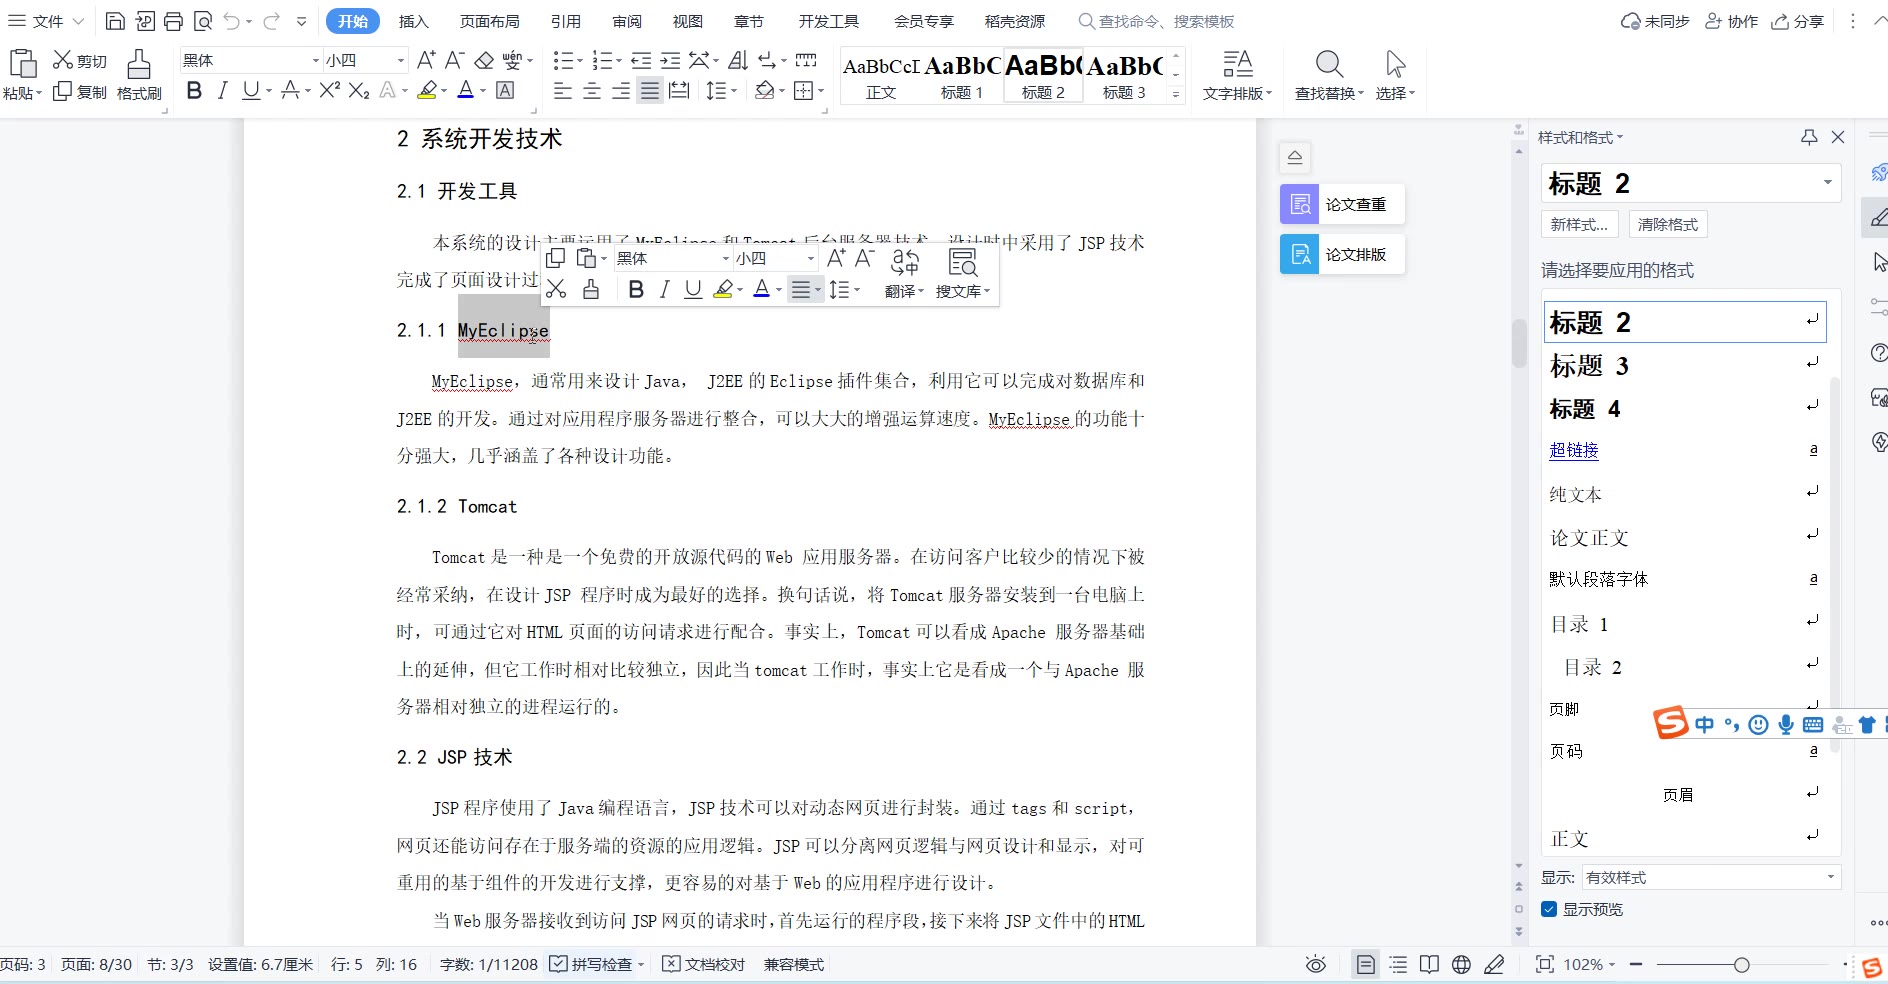This screenshot has width=1888, height=984.
Task: Click the Print icon in the quick access bar
Action: [174, 21]
